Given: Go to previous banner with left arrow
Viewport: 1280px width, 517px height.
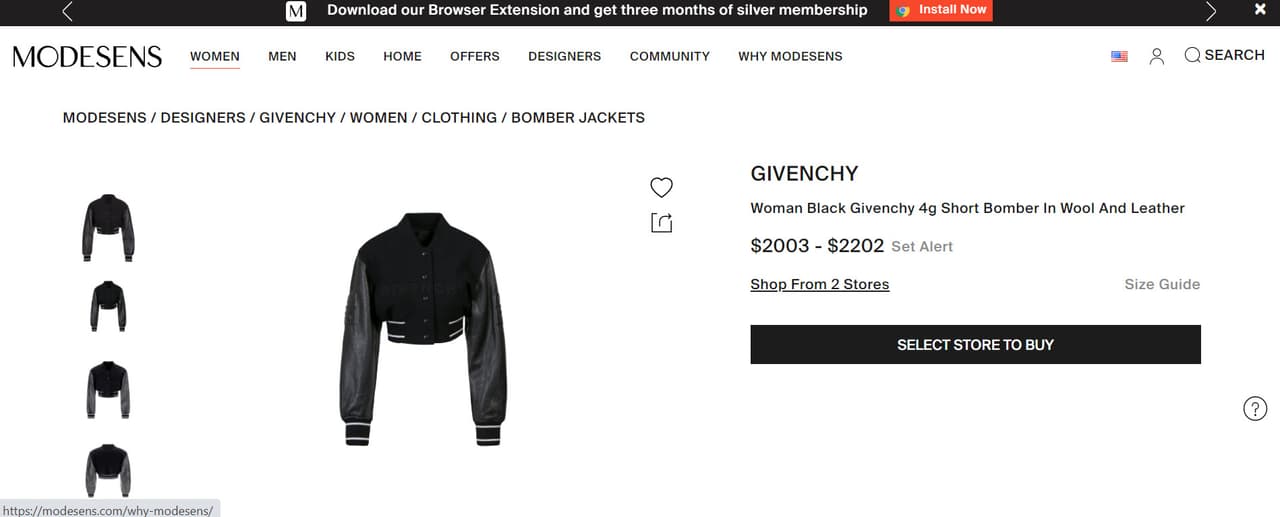Looking at the screenshot, I should [67, 11].
